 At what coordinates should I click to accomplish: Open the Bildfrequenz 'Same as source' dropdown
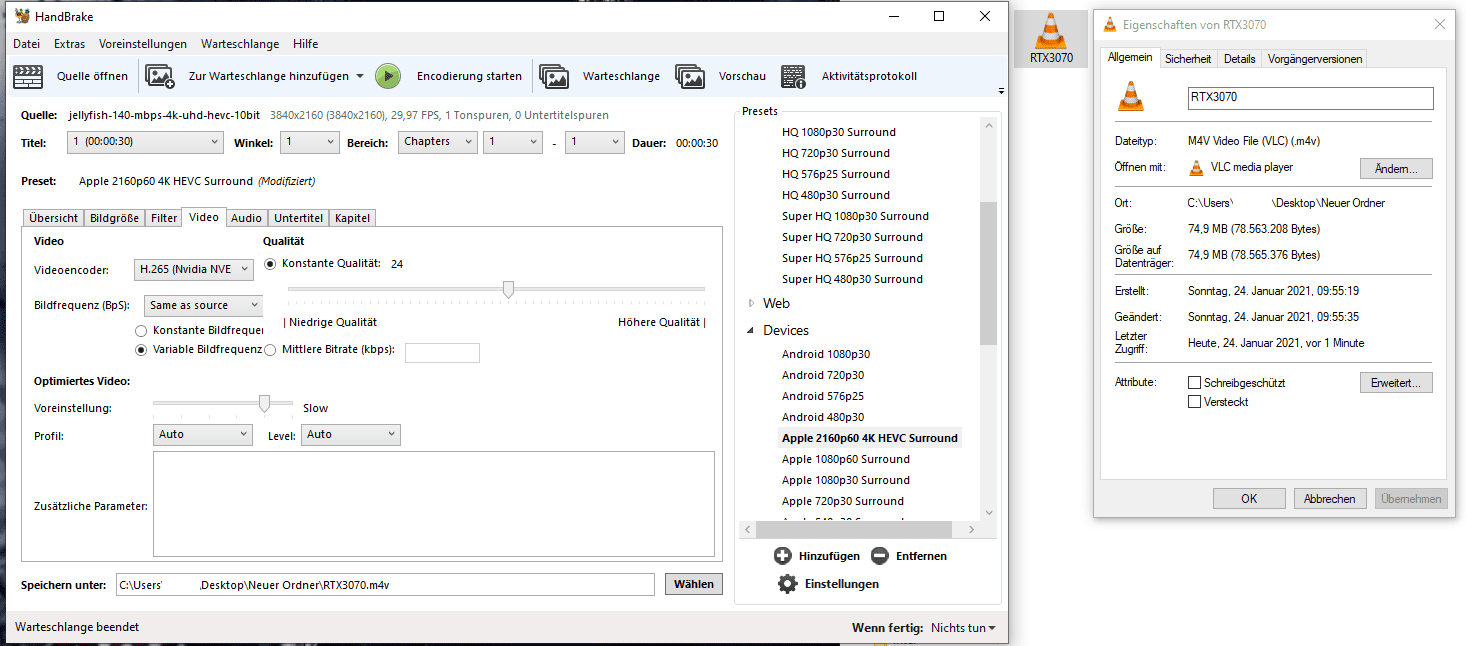[203, 305]
